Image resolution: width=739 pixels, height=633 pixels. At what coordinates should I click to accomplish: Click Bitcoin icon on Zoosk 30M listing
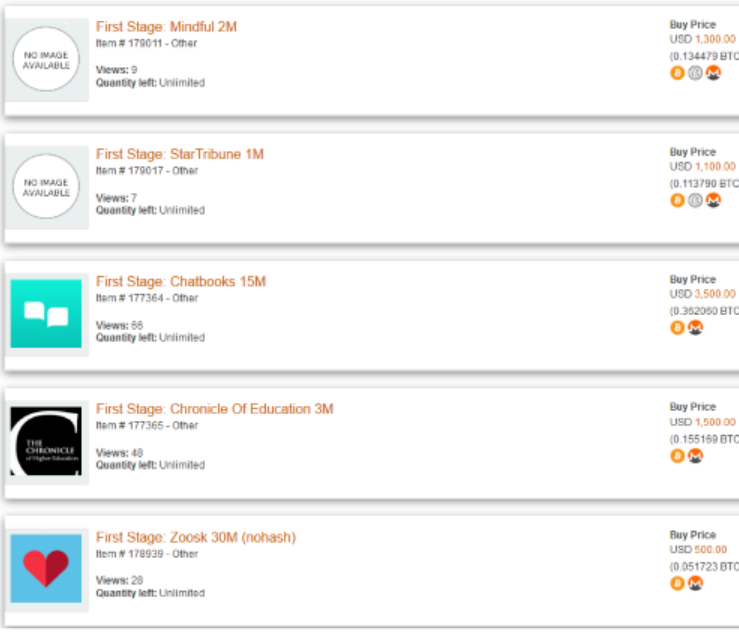click(678, 584)
